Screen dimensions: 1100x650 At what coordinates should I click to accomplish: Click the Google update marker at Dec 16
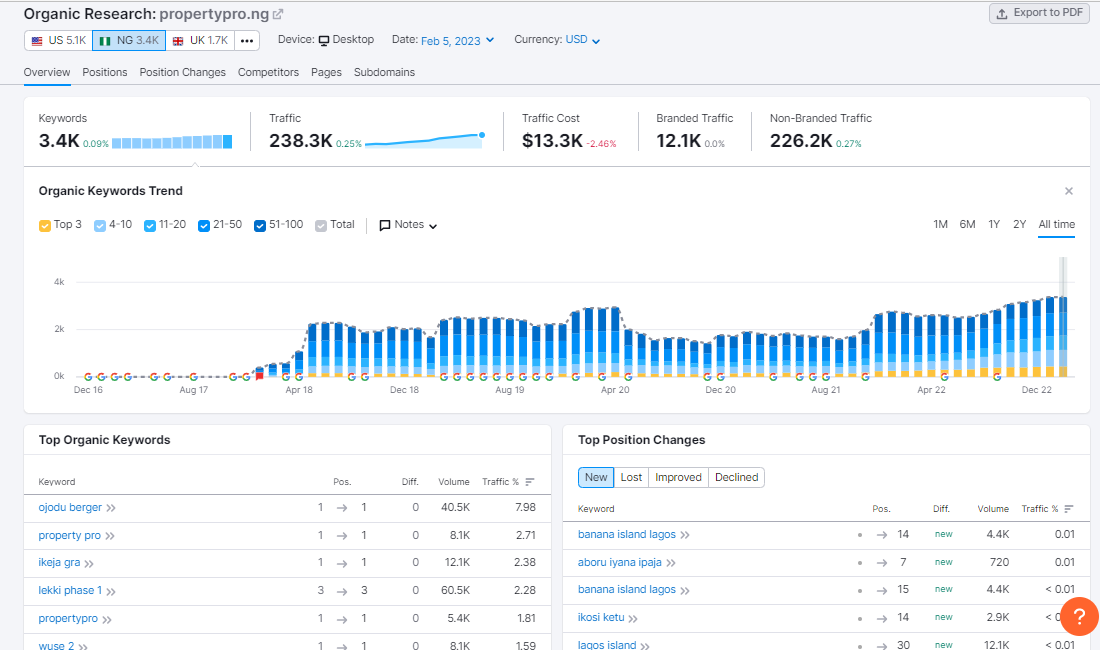point(88,377)
